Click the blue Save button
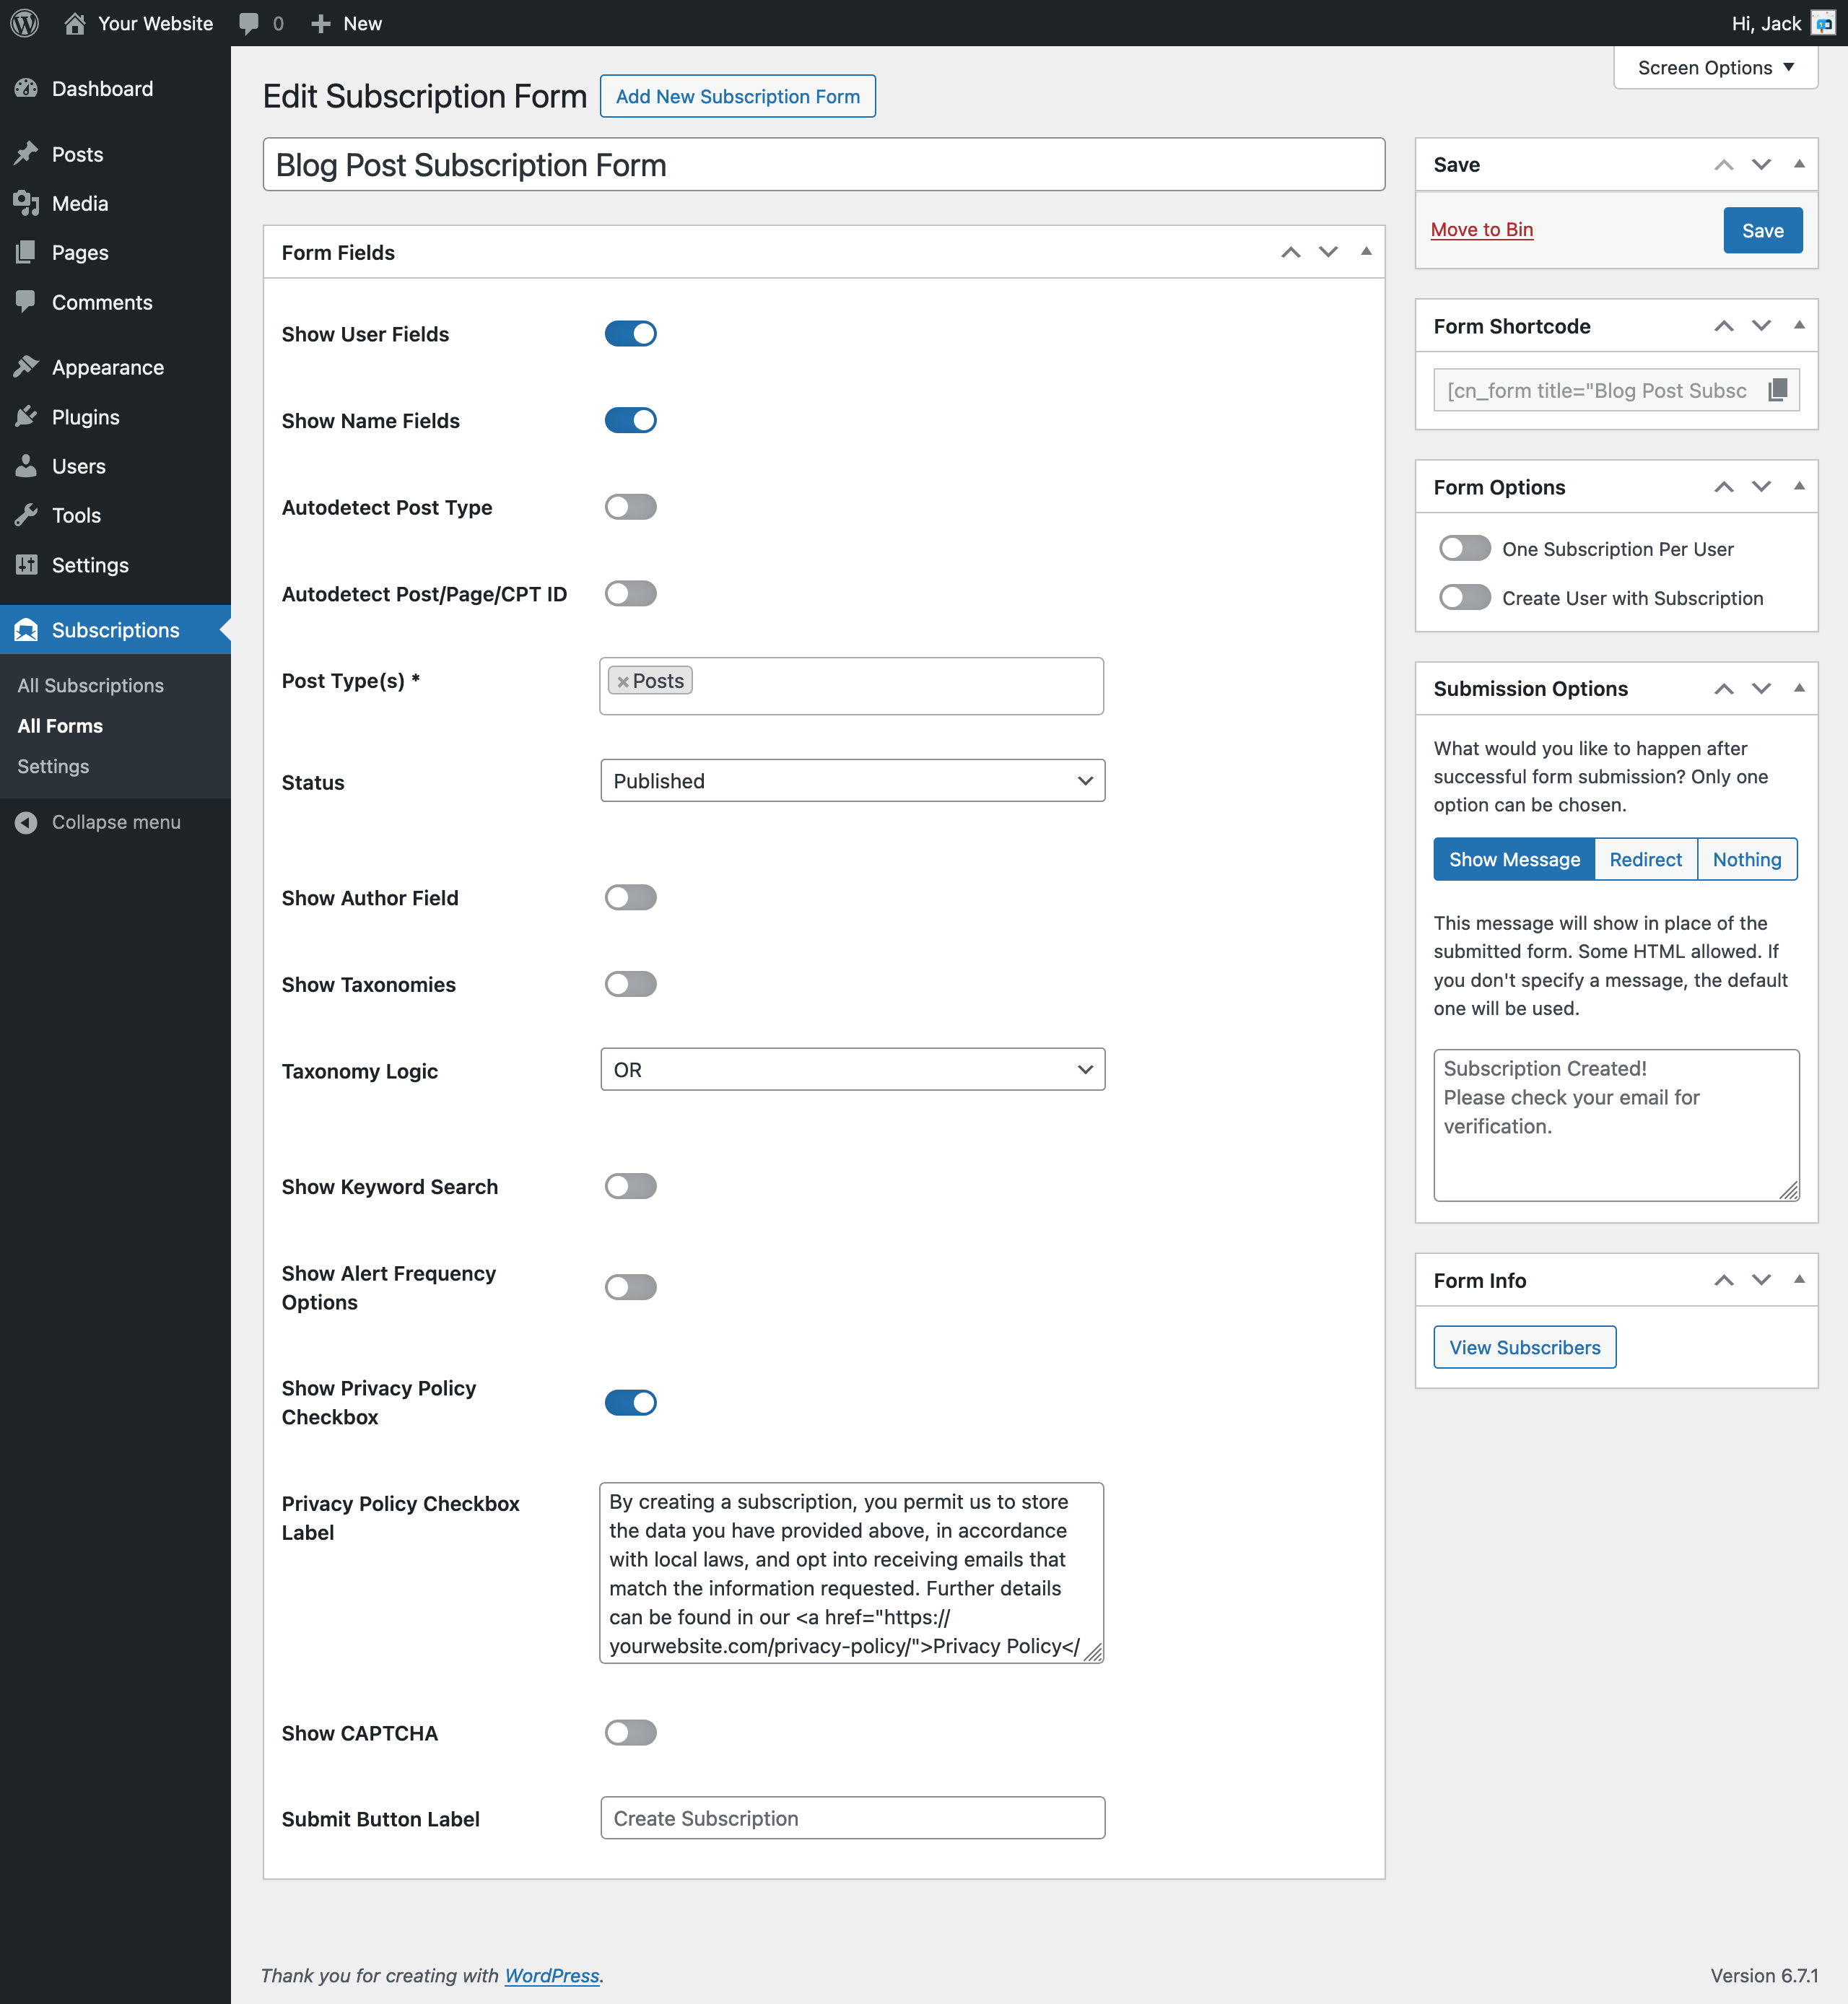Screen dimensions: 1848x2004 tap(1762, 230)
